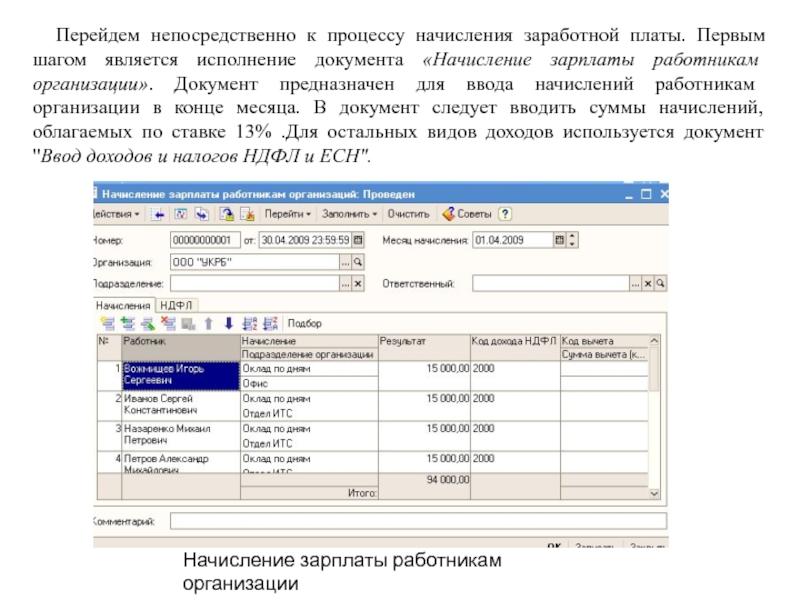Click the empty Подразделение input field
The width and height of the screenshot is (800, 600).
(255, 284)
